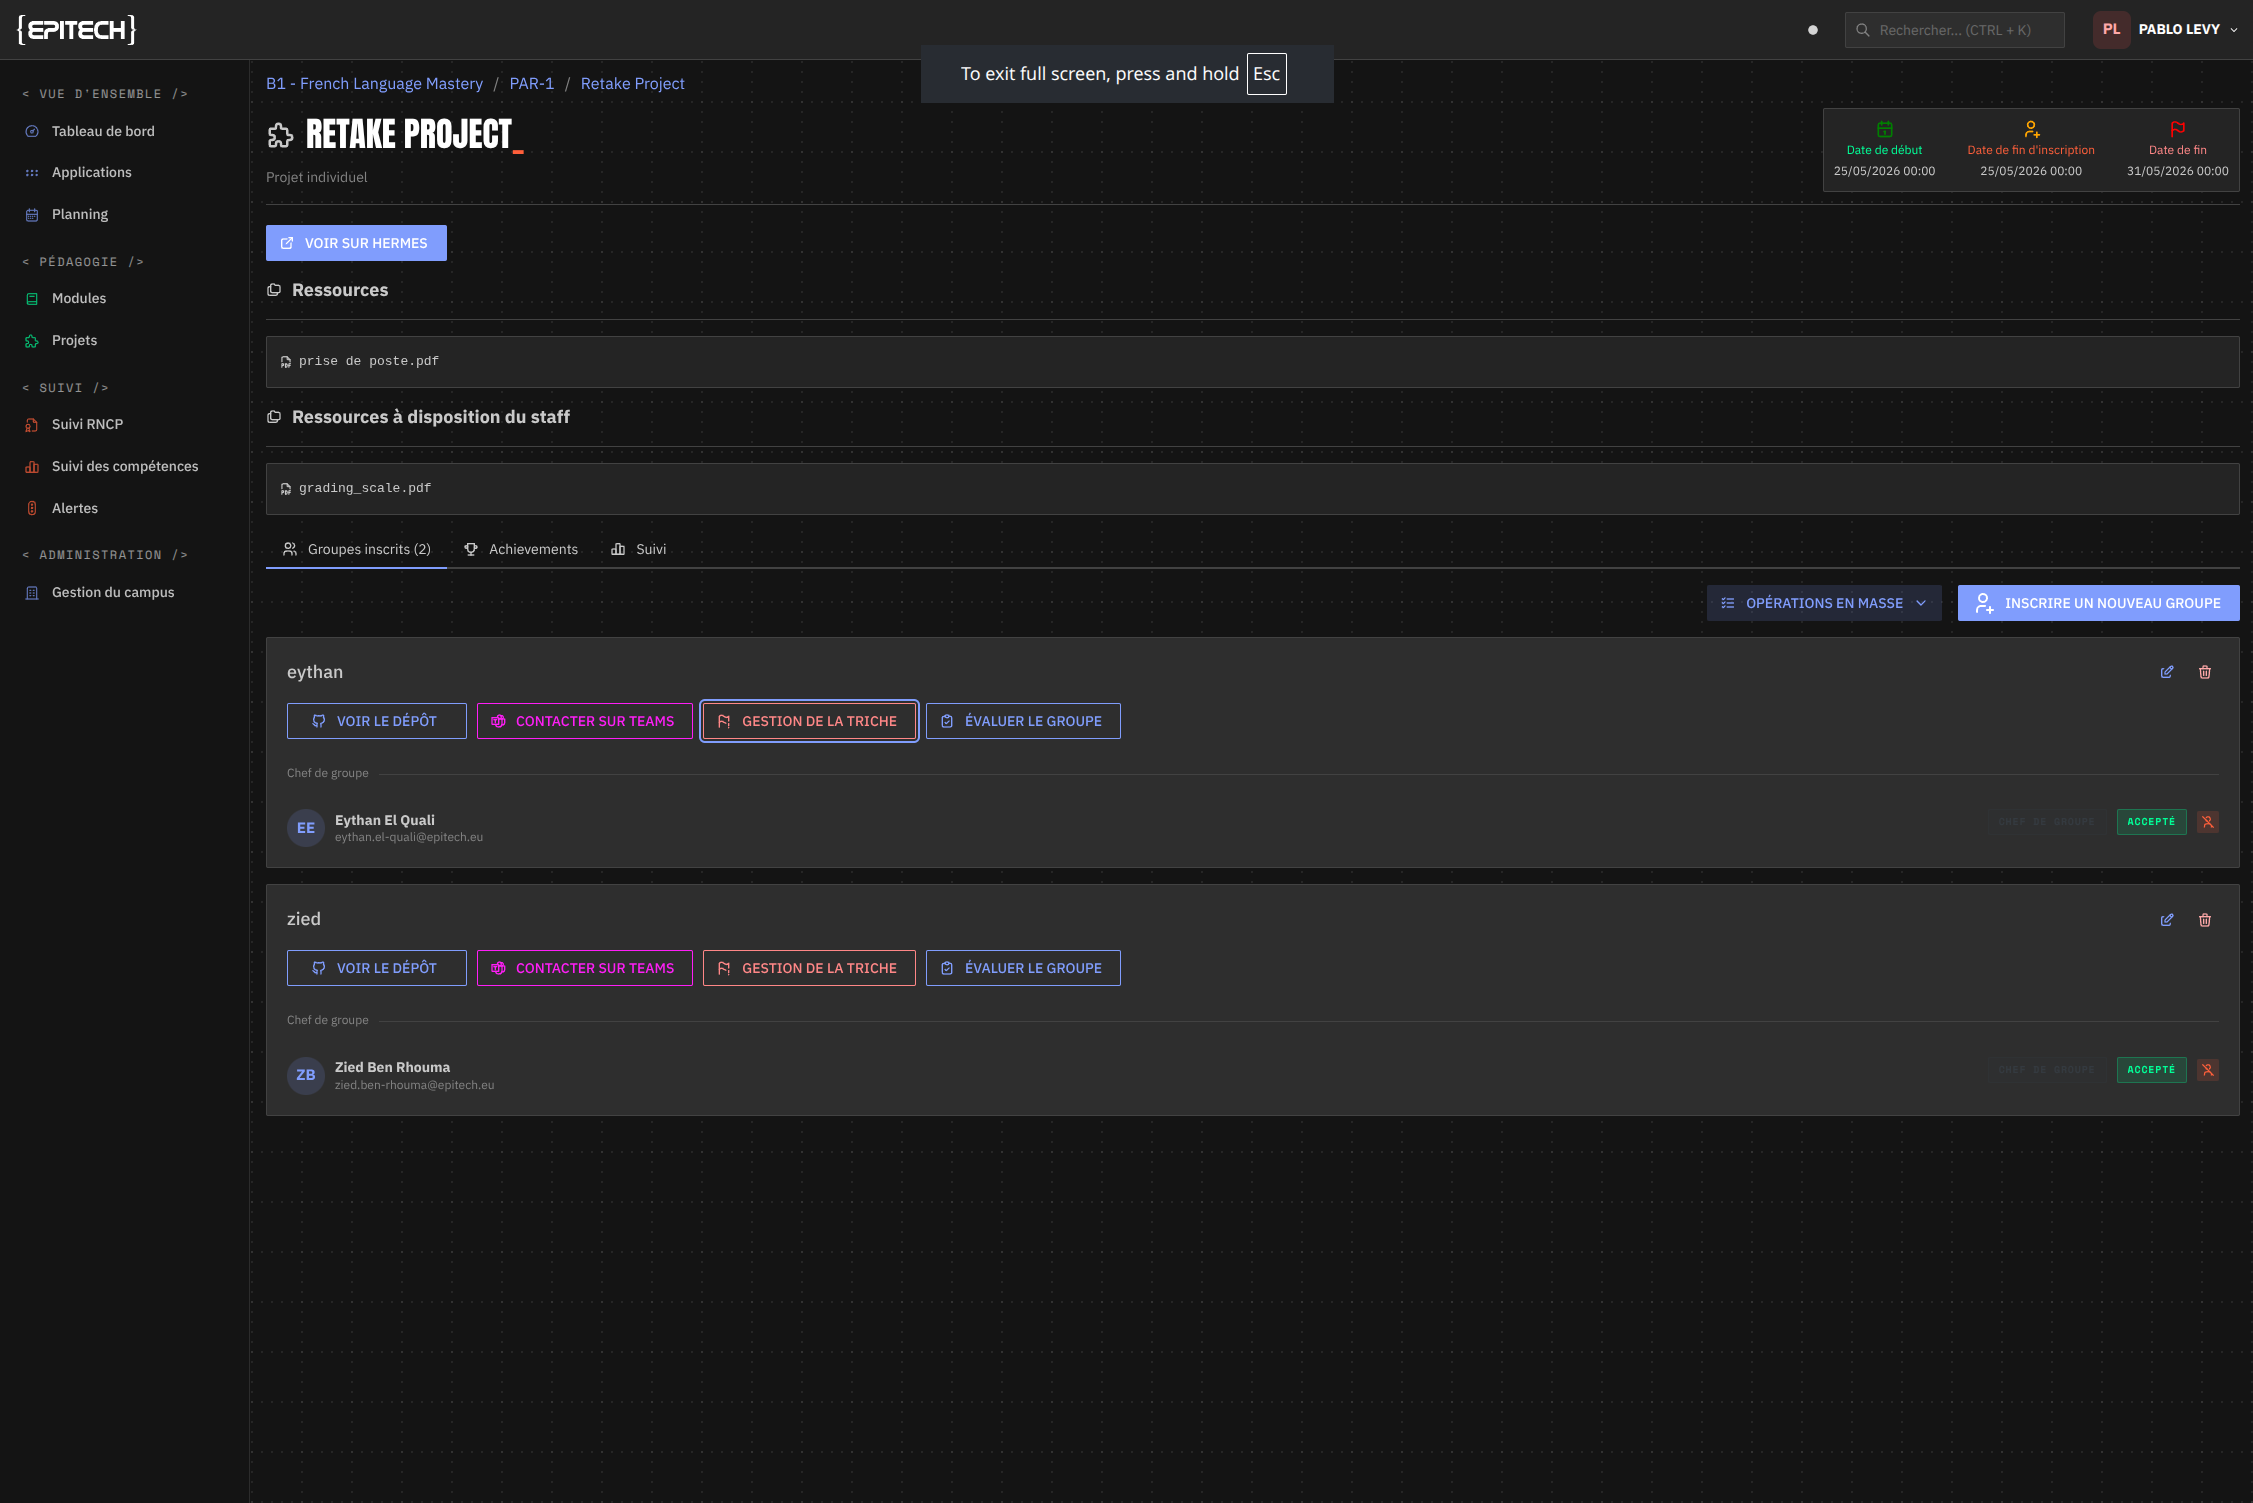Click the Retake Project puzzle title icon

click(281, 135)
